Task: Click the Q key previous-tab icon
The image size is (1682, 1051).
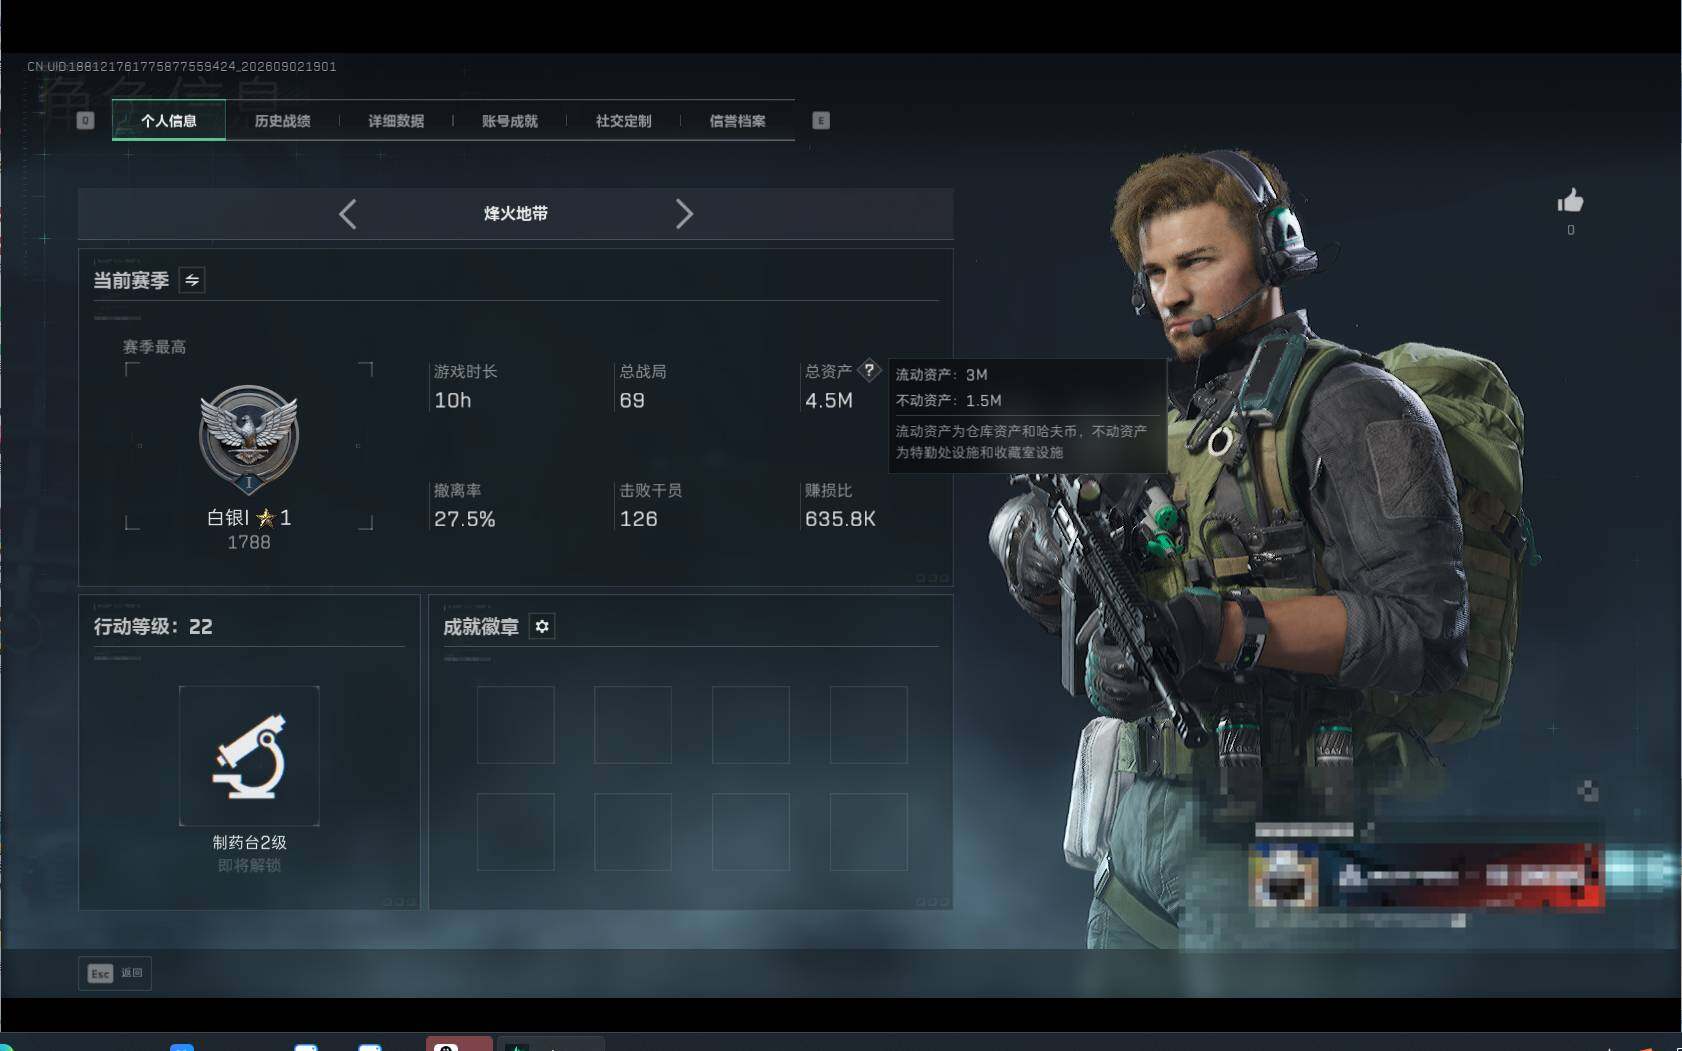Action: click(86, 121)
